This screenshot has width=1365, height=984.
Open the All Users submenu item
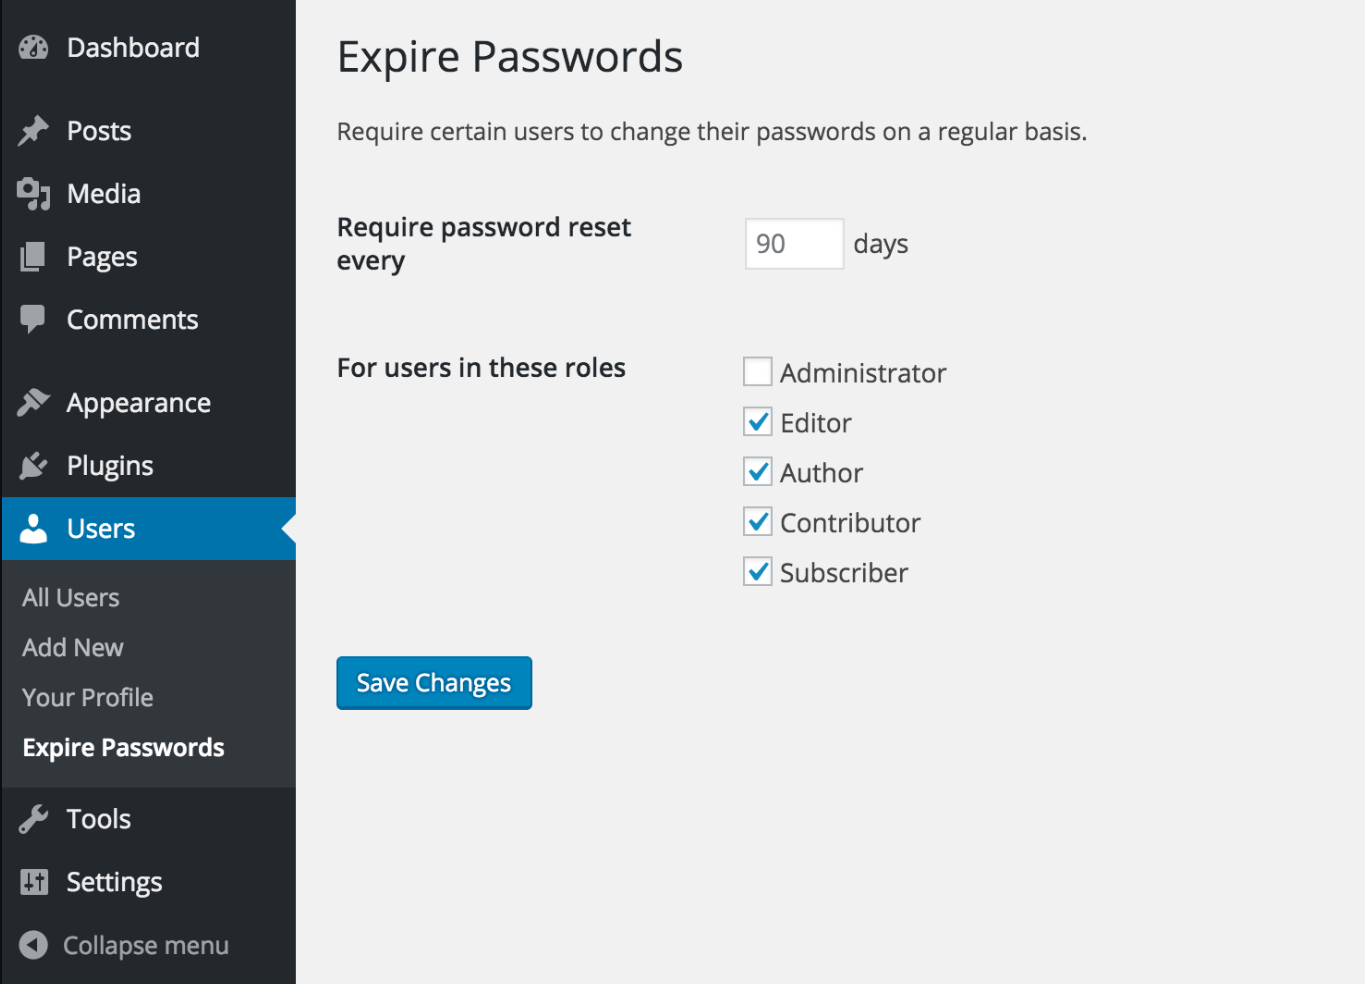(71, 598)
